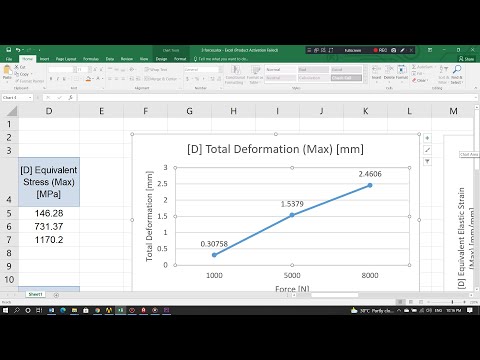The image size is (480, 360).
Task: Open Windows search on the taskbar
Action: pos(17,310)
